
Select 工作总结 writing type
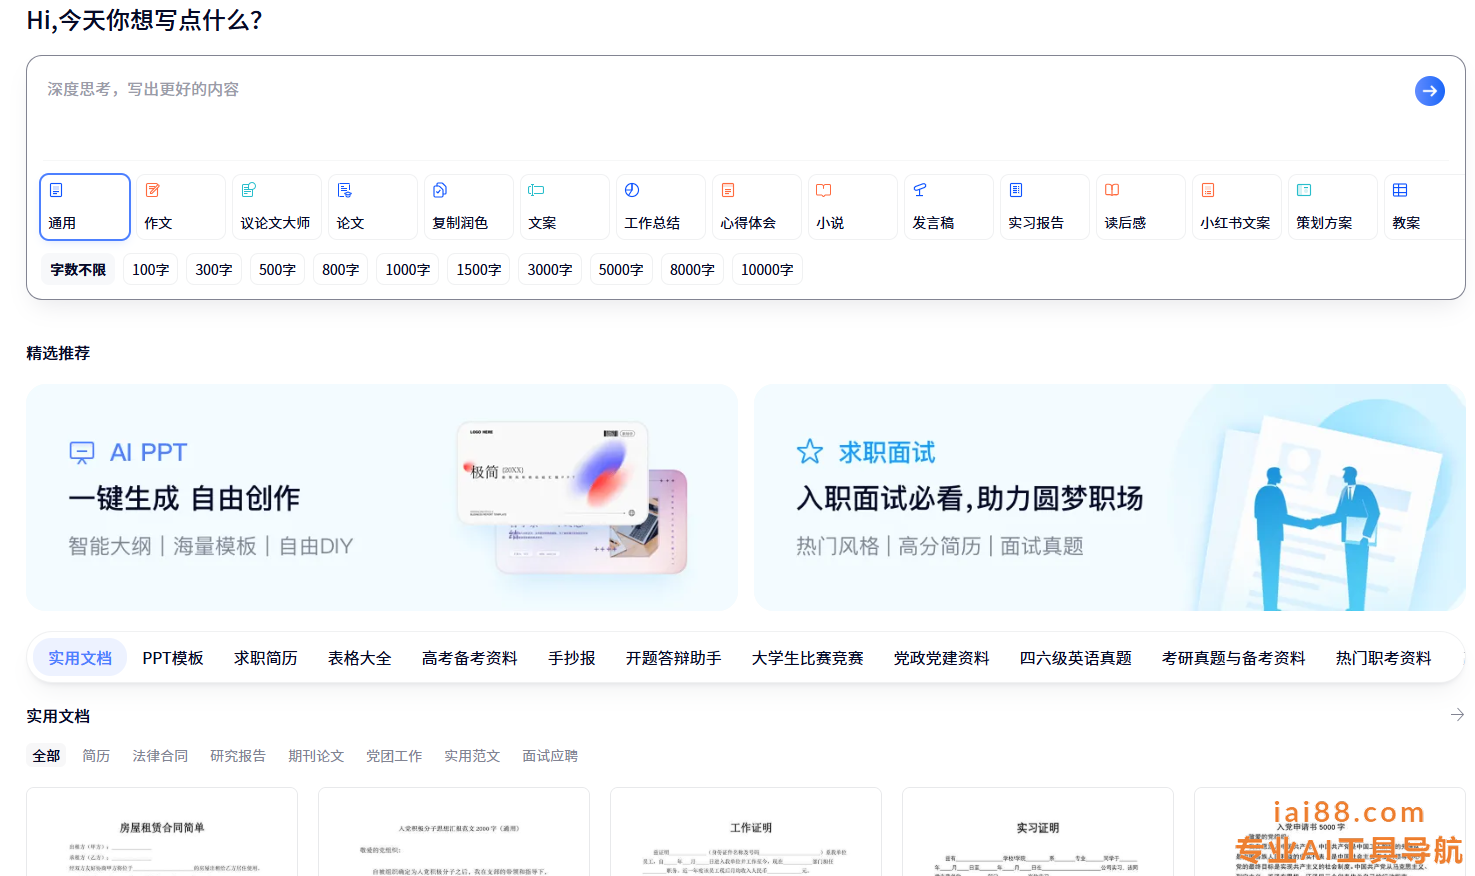661,207
